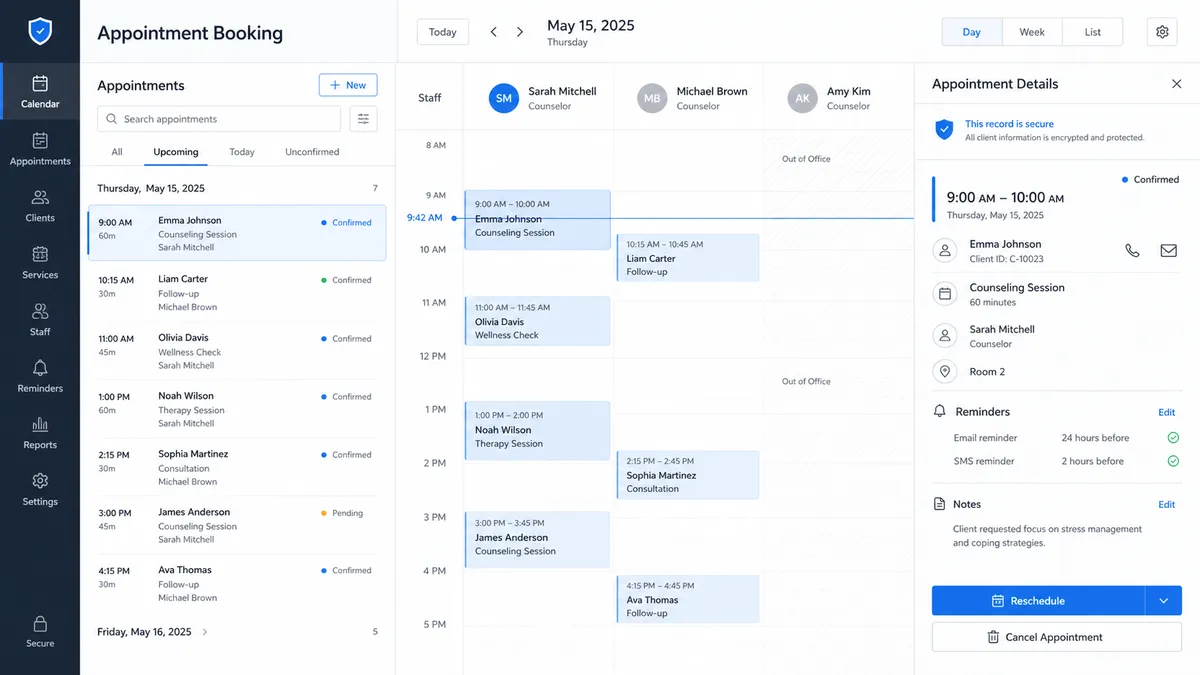Select the Today tab in list
The image size is (1200, 675).
pyautogui.click(x=242, y=152)
